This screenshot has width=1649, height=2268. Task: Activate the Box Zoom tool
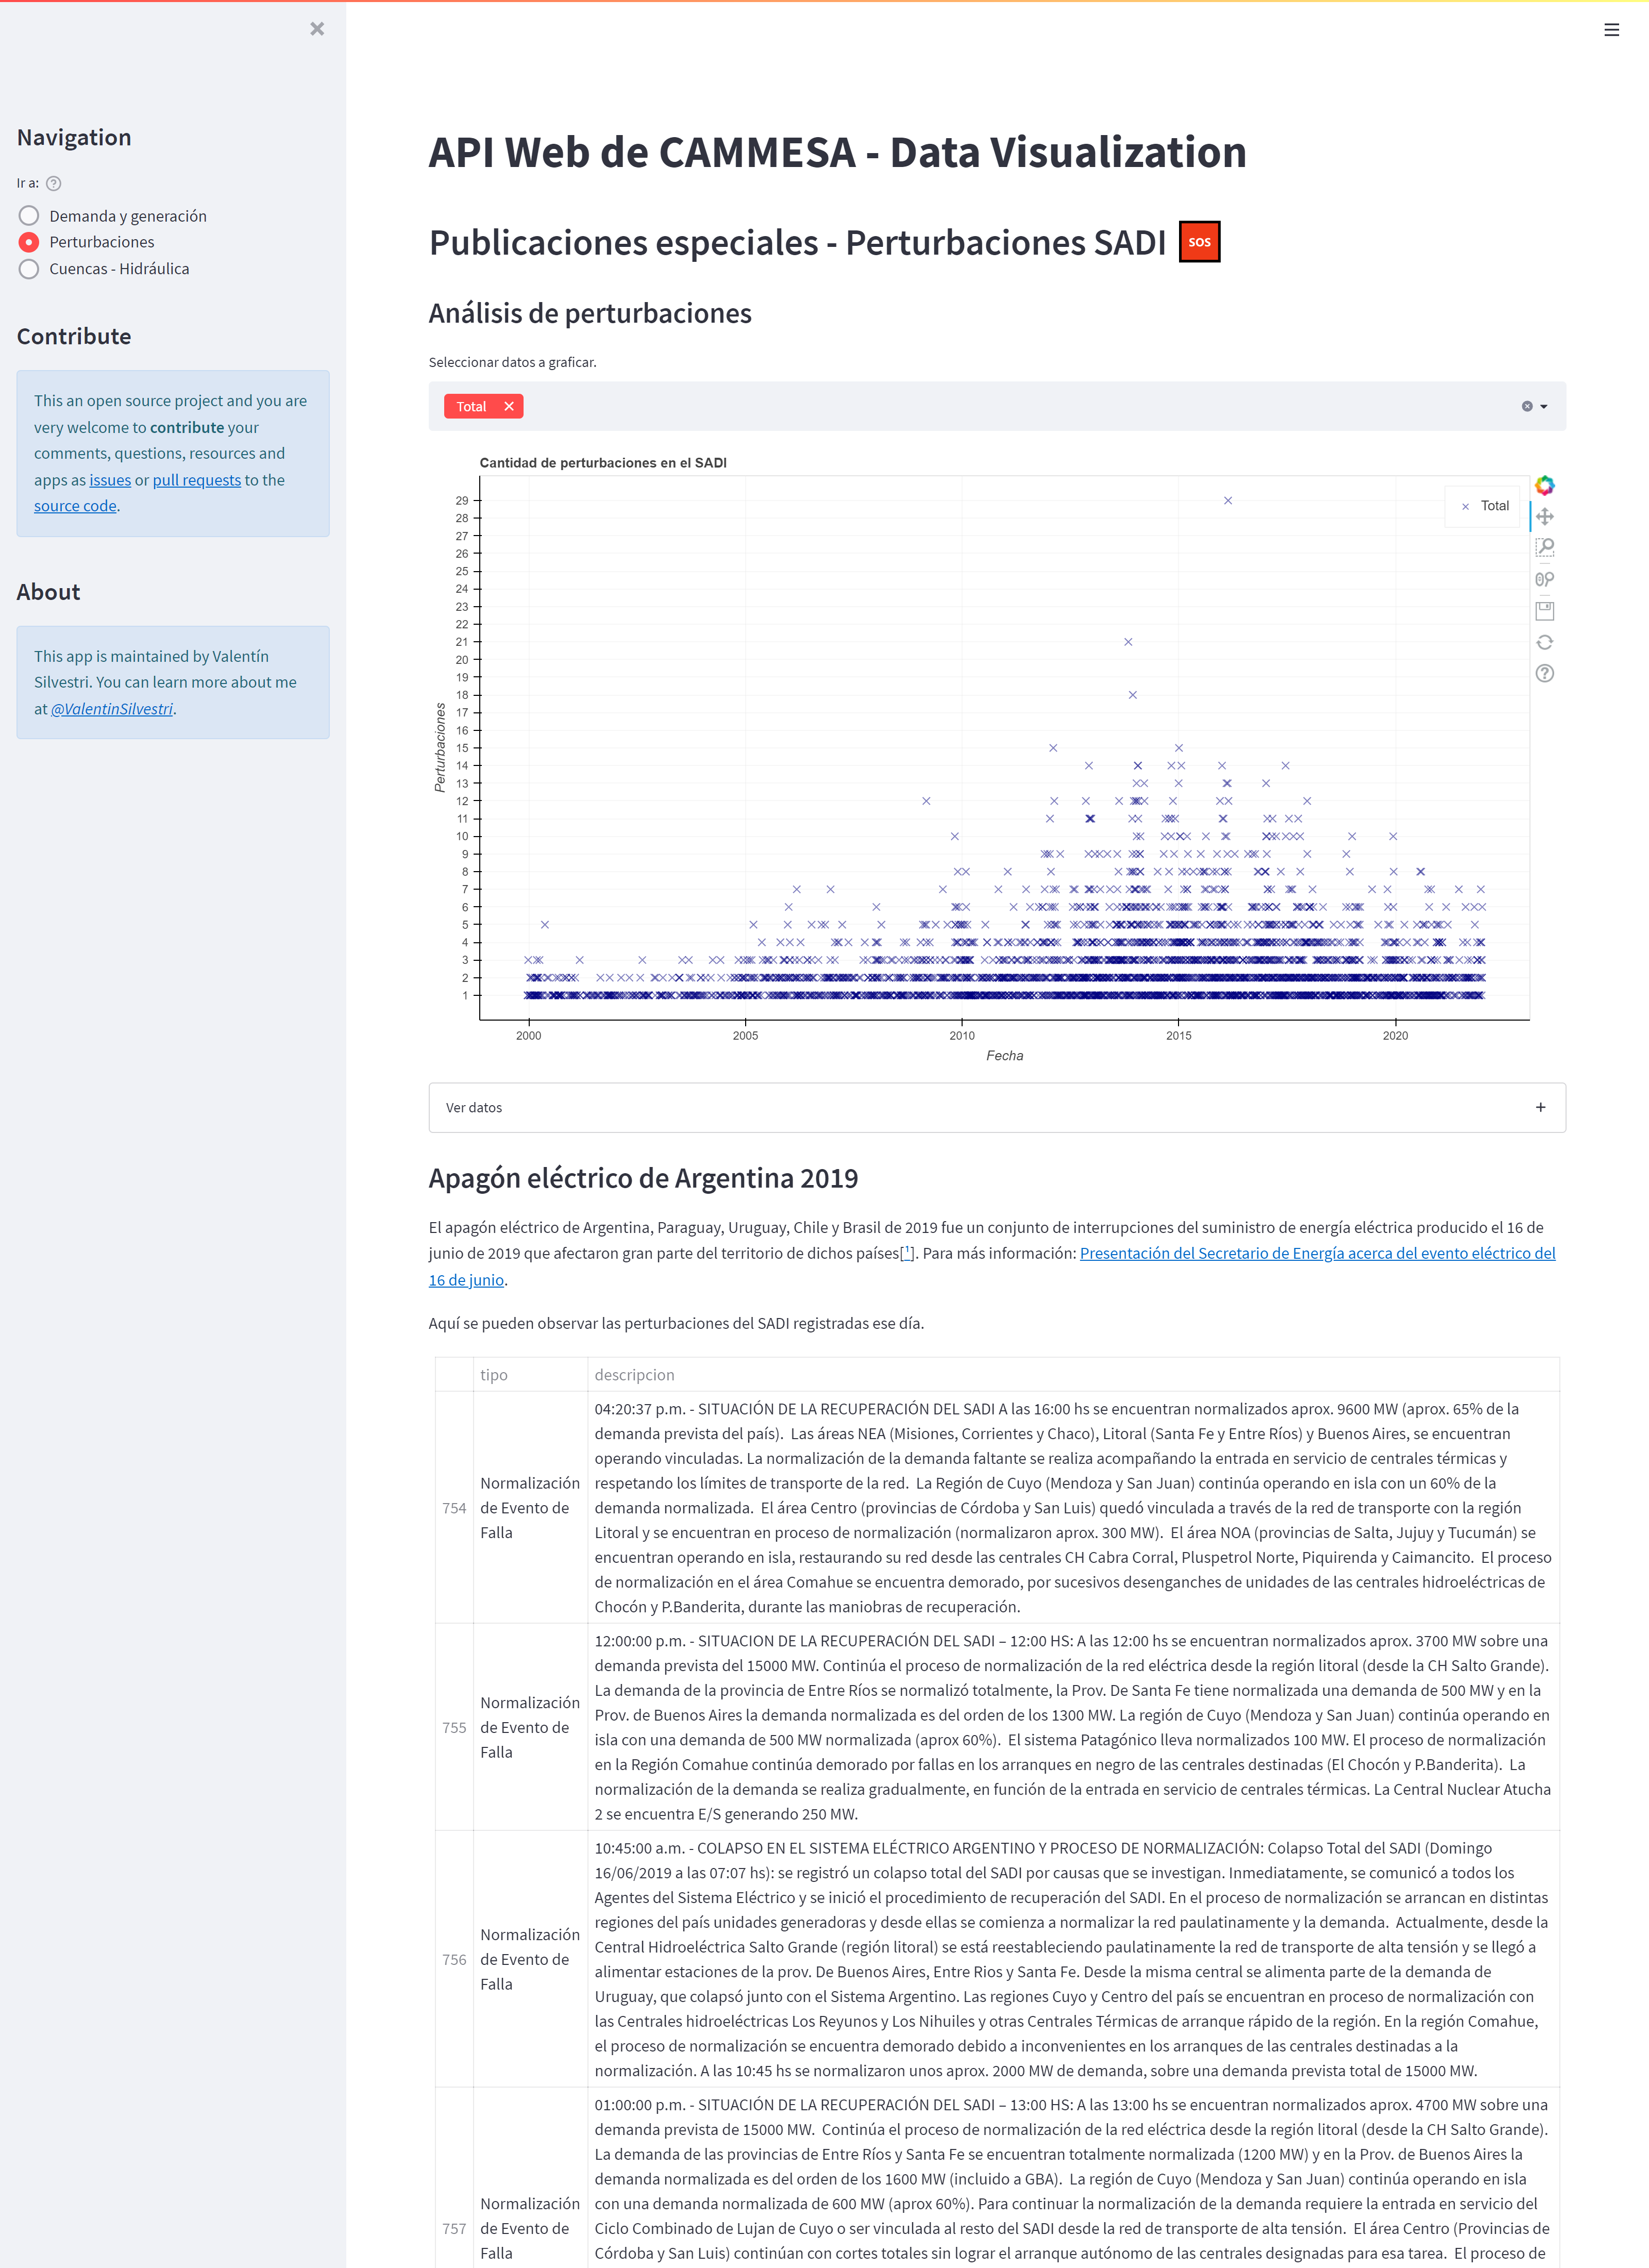point(1545,548)
